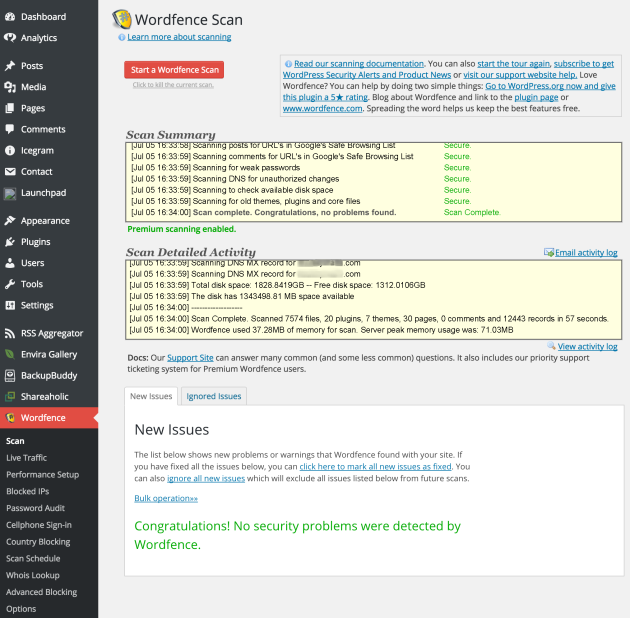The image size is (630, 618).
Task: Click to kill the current scan link
Action: click(173, 85)
